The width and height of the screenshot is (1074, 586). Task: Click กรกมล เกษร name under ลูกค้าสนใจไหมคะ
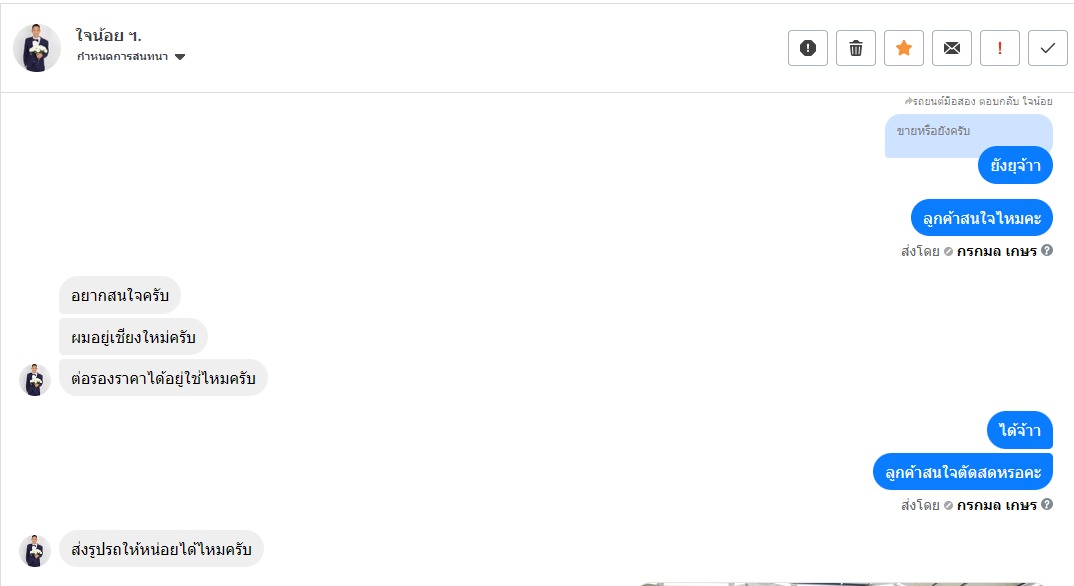pos(996,251)
